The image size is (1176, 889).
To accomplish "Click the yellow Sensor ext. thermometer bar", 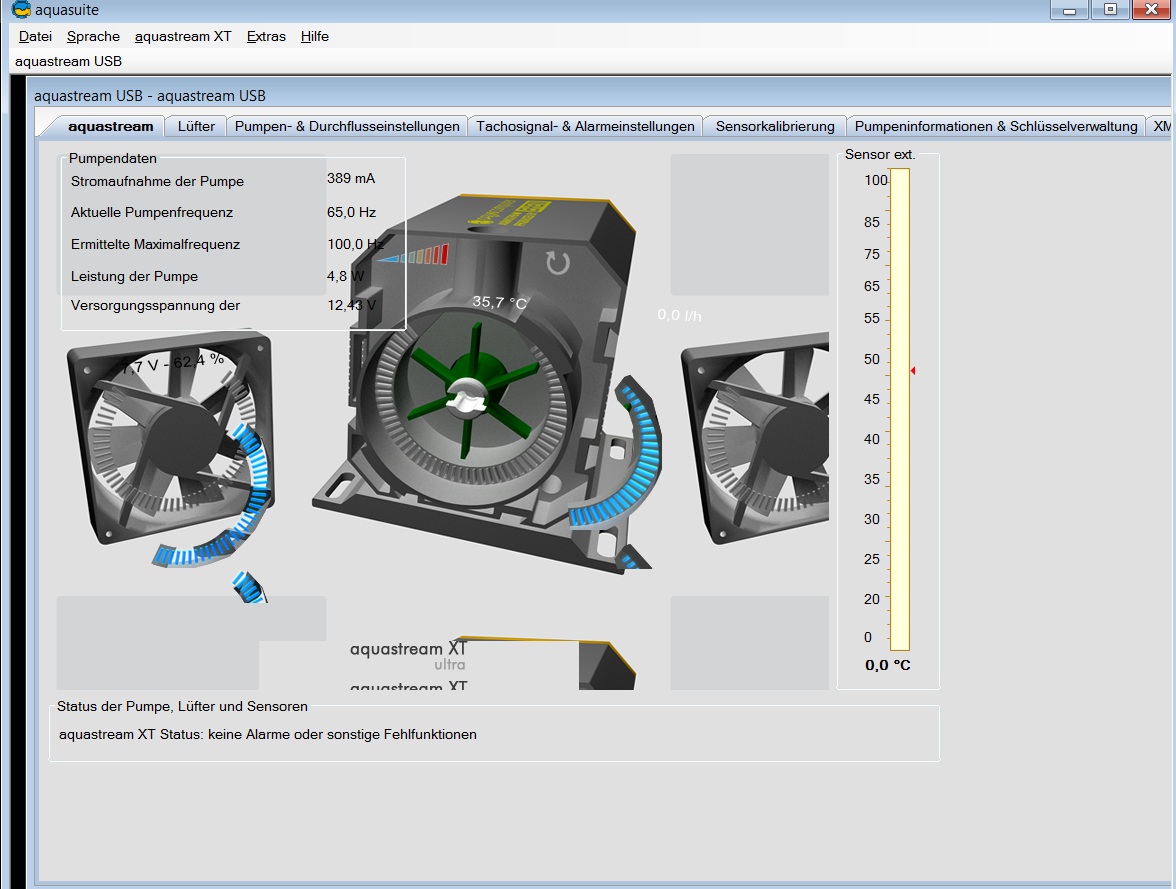I will coord(899,410).
